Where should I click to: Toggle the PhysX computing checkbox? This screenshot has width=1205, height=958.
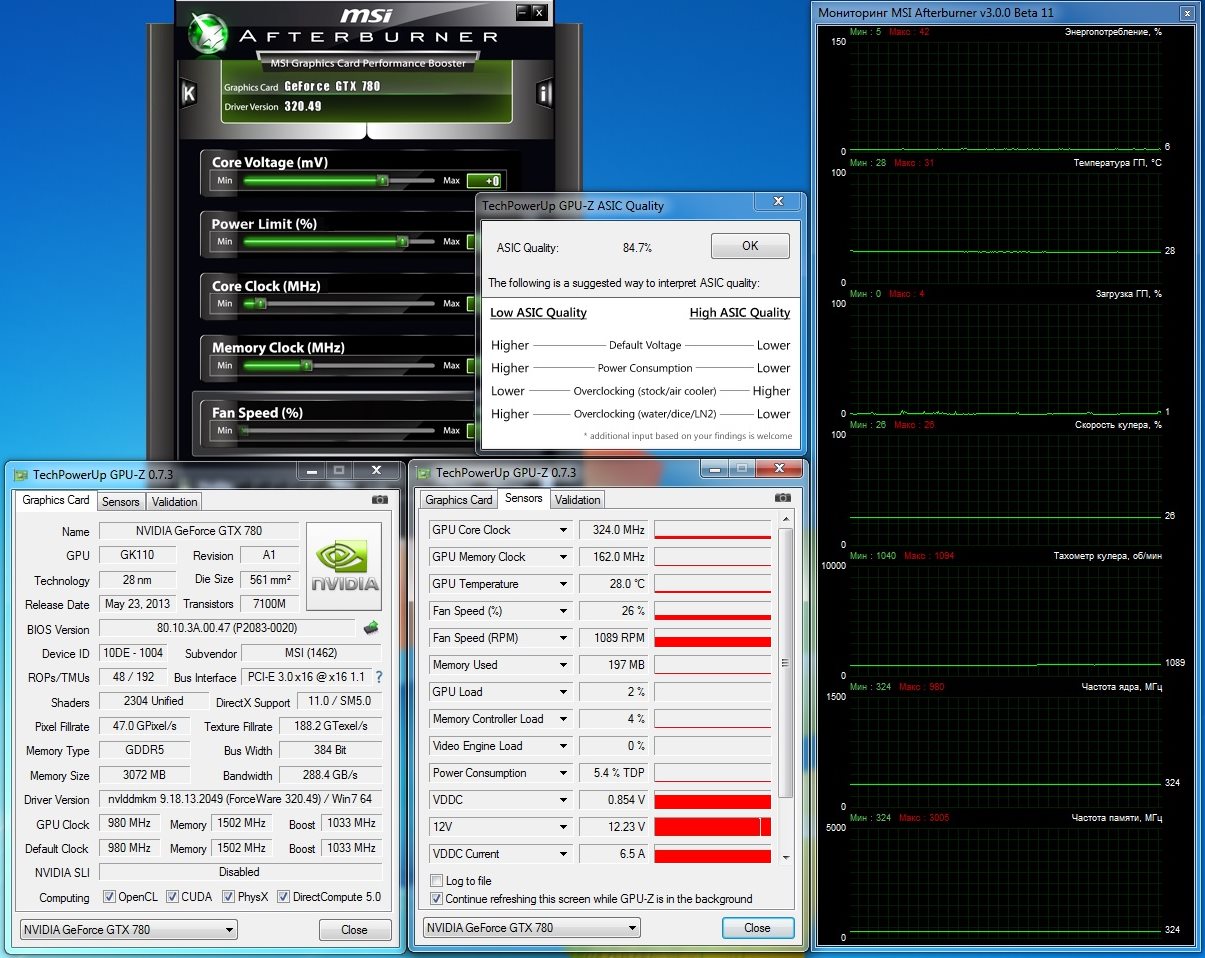coord(229,897)
